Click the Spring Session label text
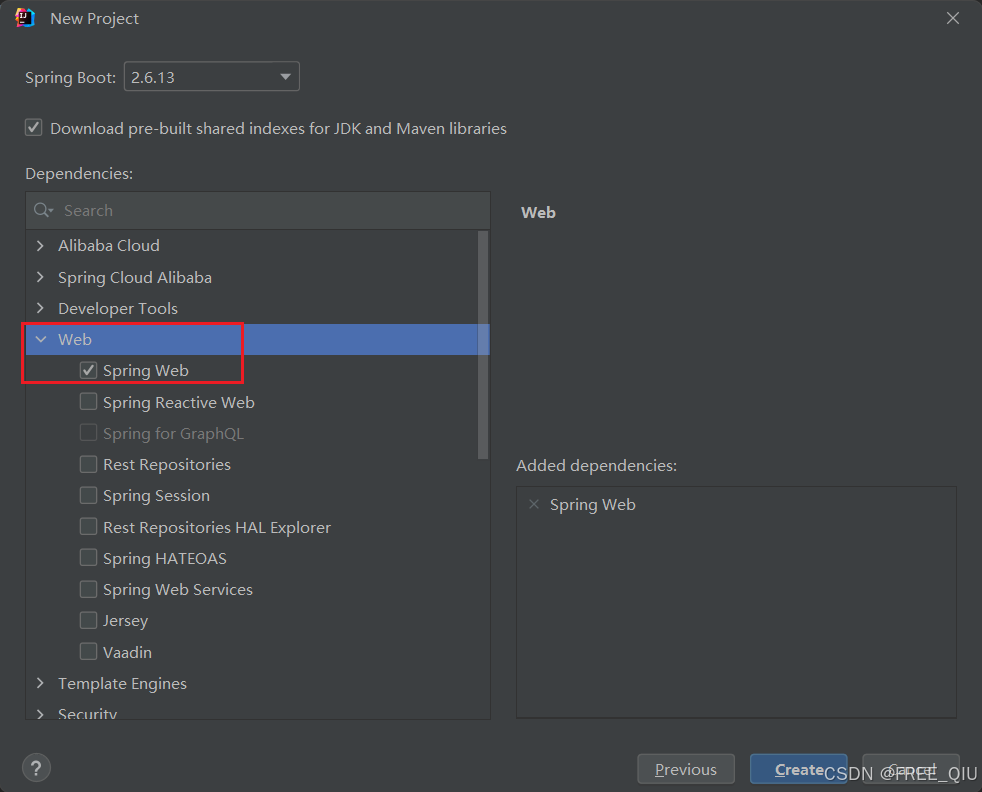982x792 pixels. (156, 496)
